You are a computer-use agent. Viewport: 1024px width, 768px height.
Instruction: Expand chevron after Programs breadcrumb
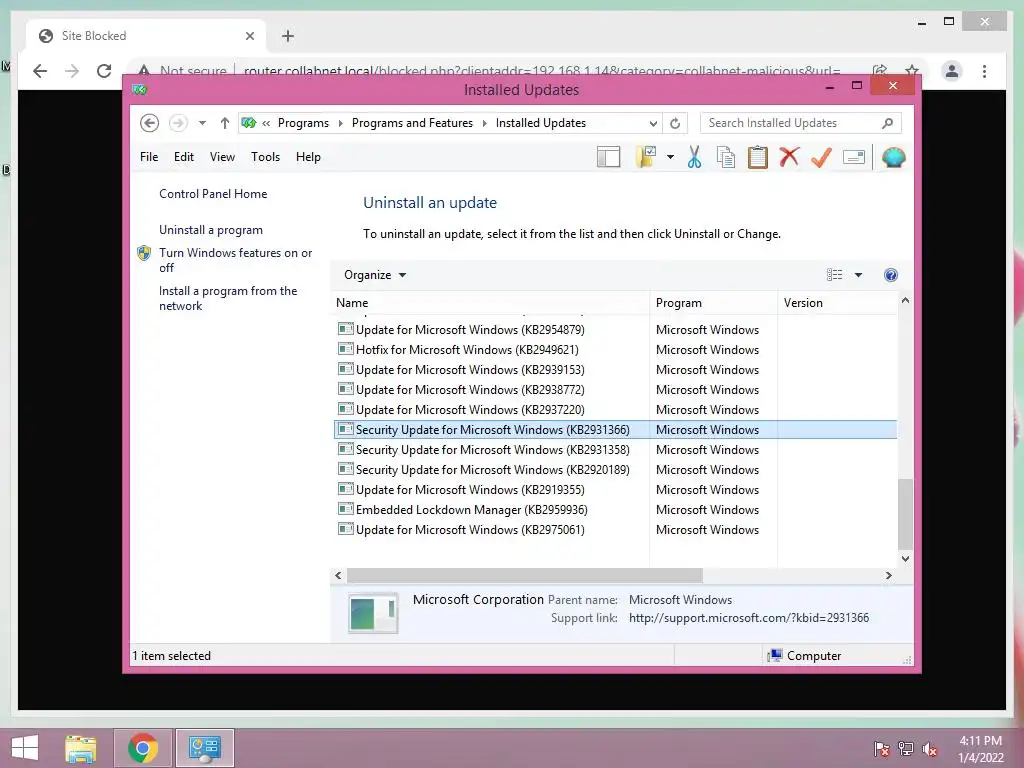click(340, 123)
